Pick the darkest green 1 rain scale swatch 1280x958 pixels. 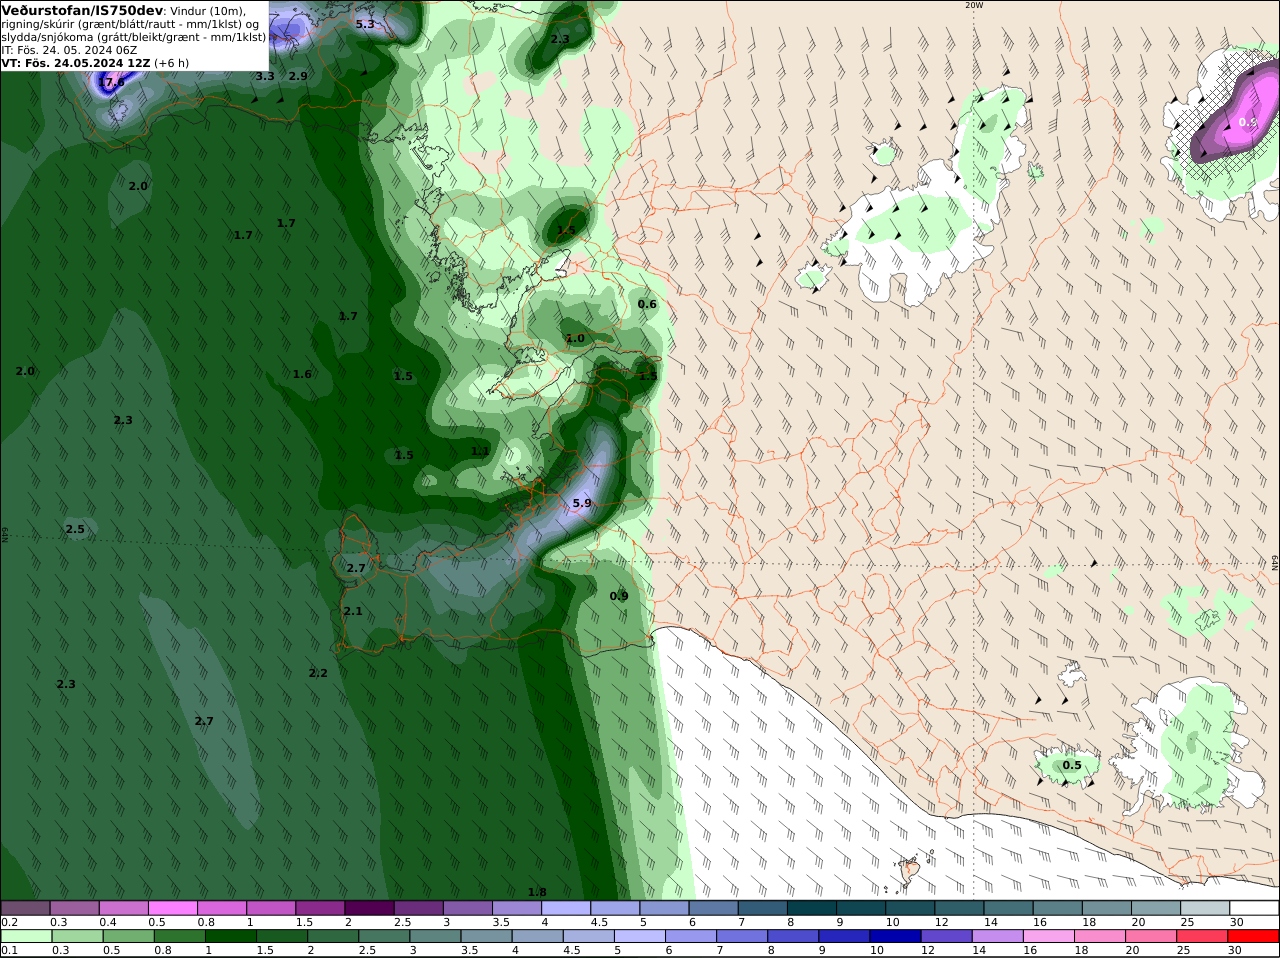(230, 936)
